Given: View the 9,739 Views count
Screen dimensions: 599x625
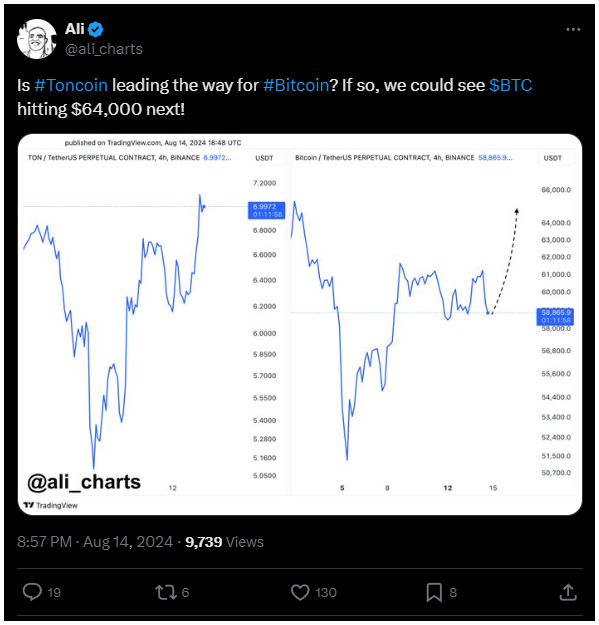Looking at the screenshot, I should click(224, 542).
